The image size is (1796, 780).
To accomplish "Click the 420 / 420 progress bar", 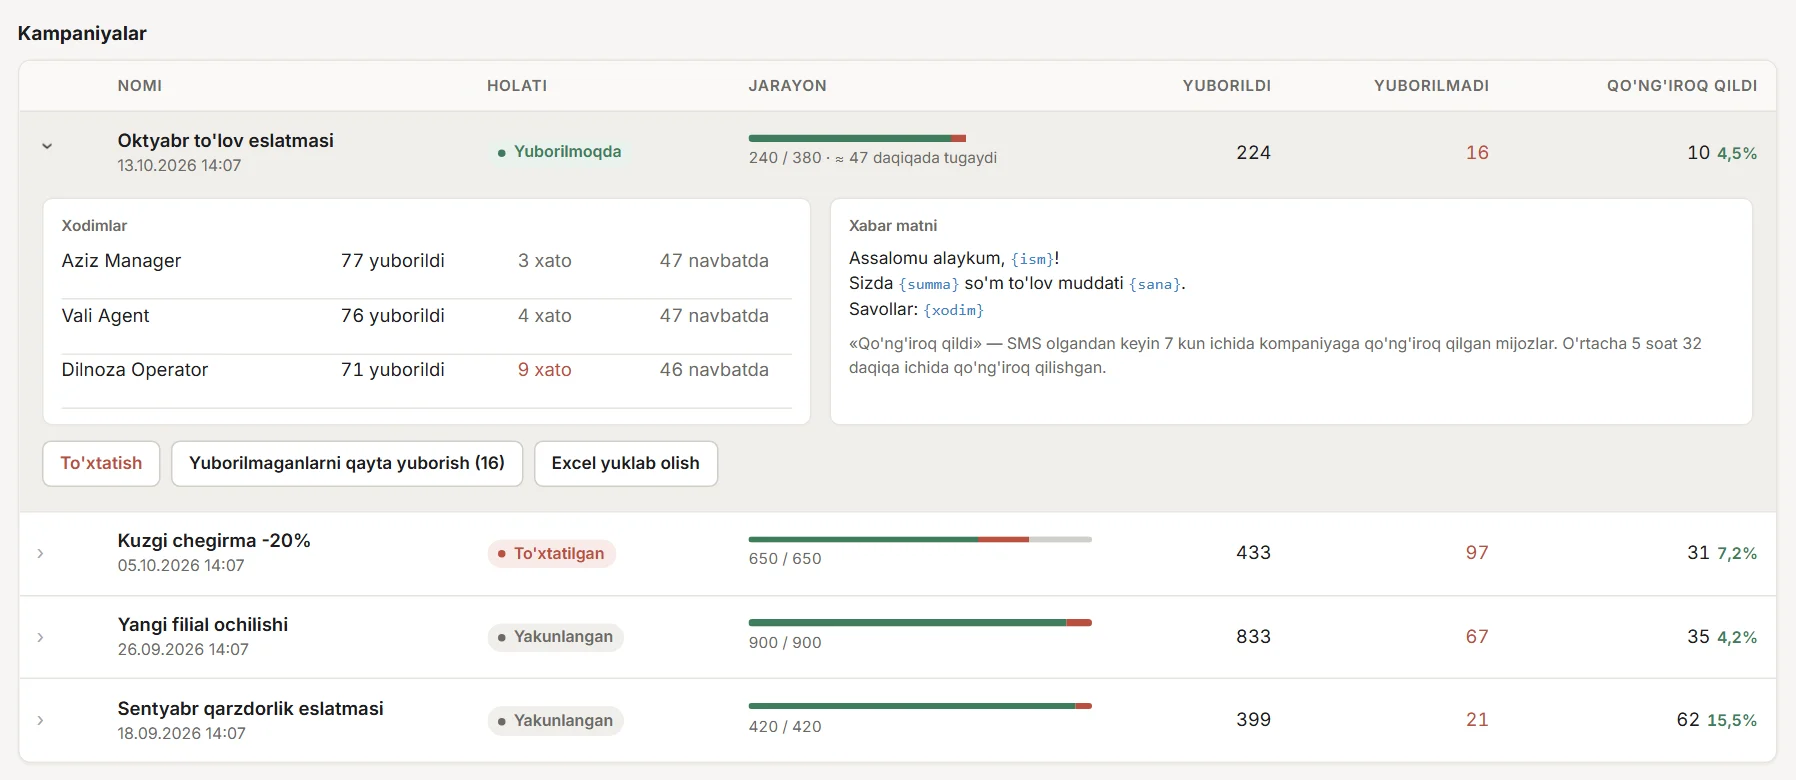I will tap(920, 706).
